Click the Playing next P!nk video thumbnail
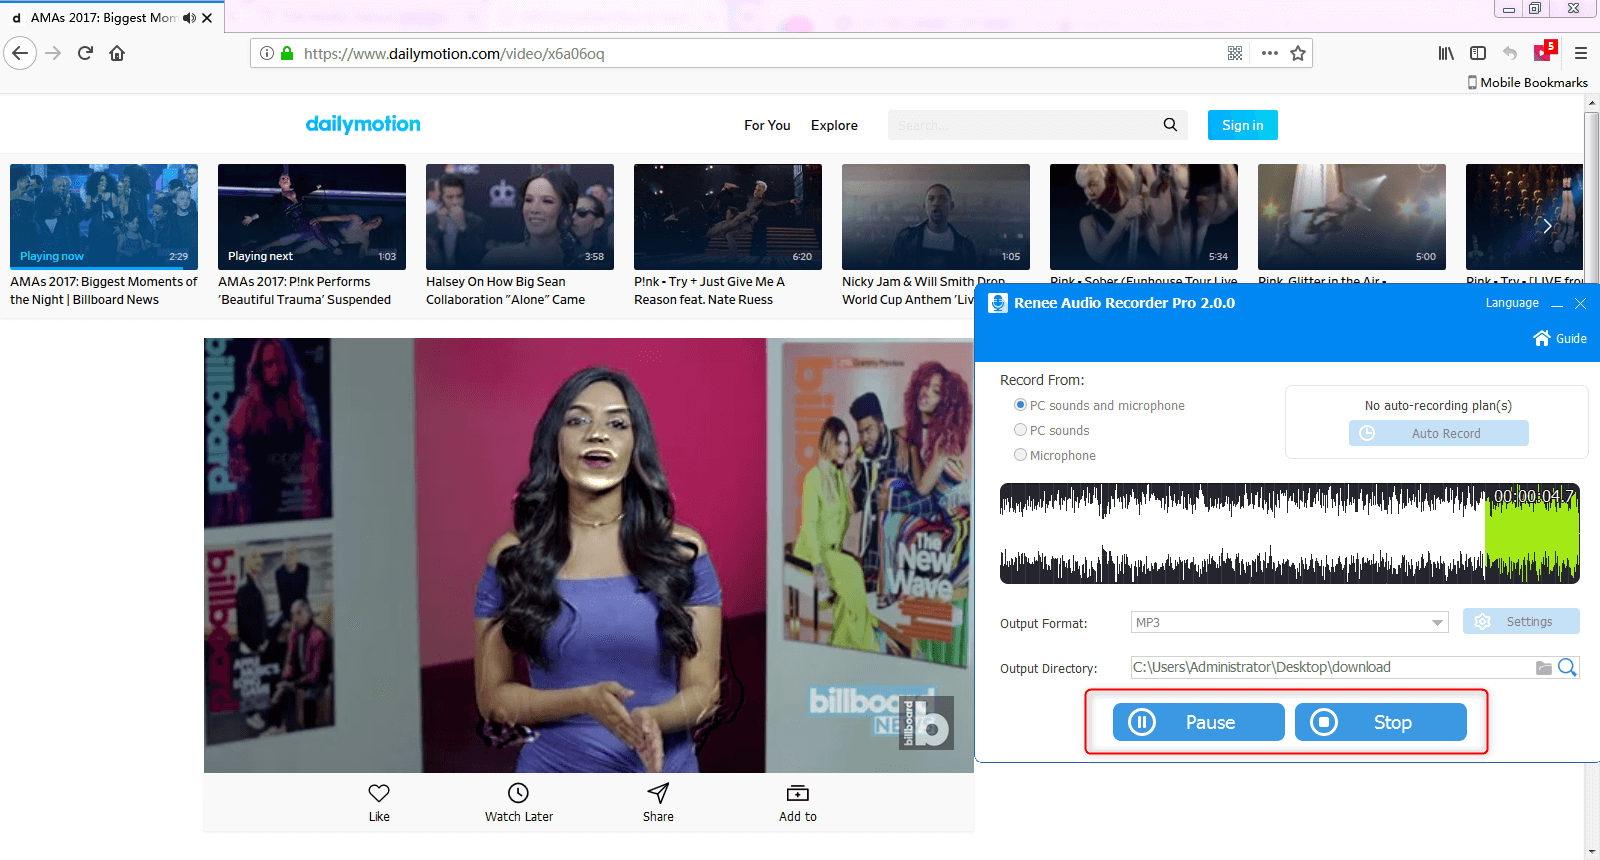Viewport: 1600px width, 860px height. pyautogui.click(x=312, y=217)
